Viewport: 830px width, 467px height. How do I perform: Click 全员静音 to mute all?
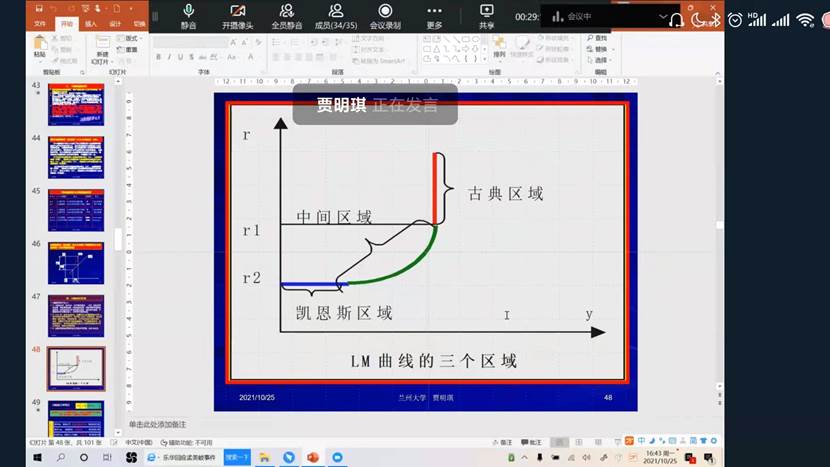(x=288, y=15)
